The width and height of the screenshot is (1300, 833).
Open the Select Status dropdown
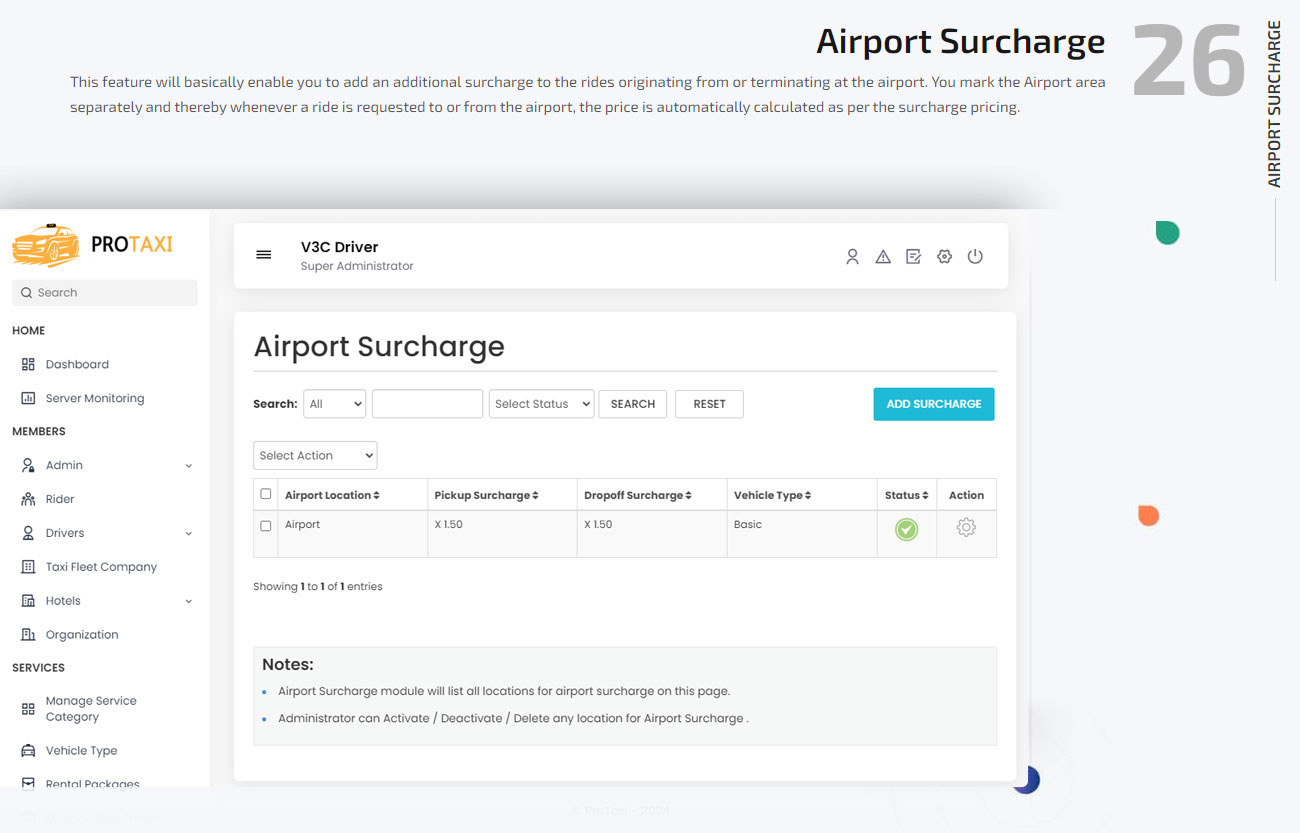541,403
